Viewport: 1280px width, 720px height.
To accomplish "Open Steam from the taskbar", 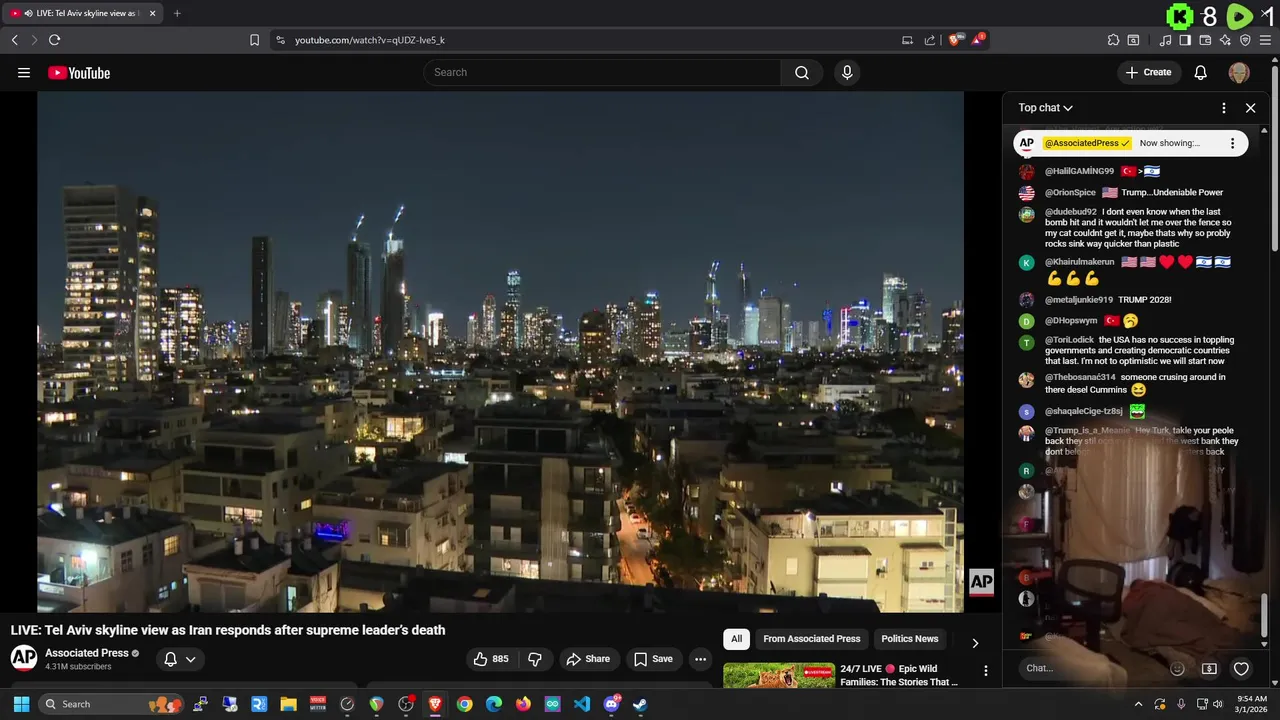I will (640, 704).
